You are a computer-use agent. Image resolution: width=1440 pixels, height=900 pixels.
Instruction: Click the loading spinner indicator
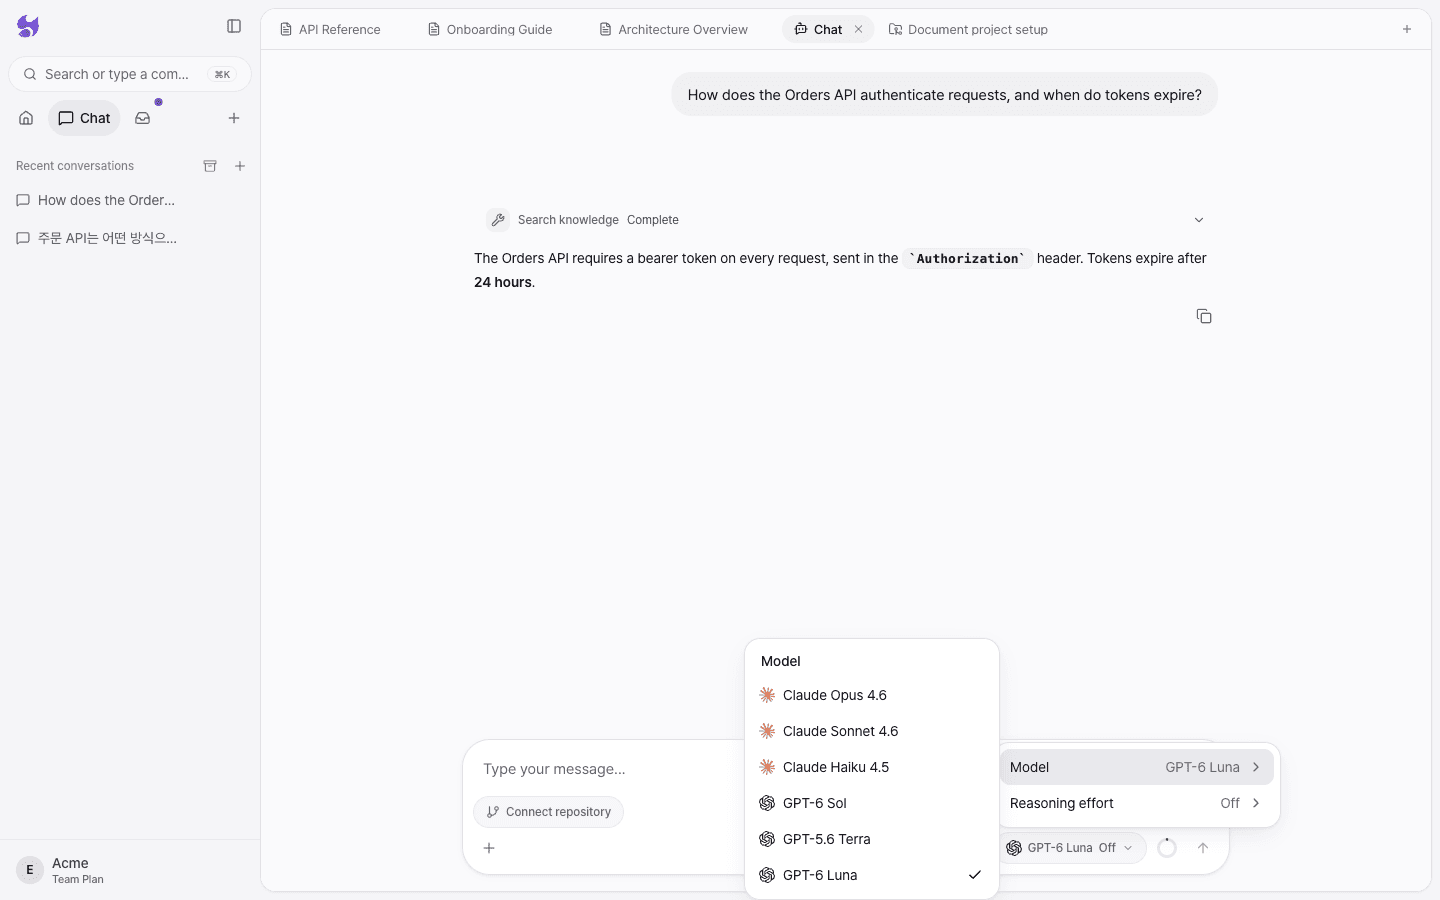click(1167, 848)
